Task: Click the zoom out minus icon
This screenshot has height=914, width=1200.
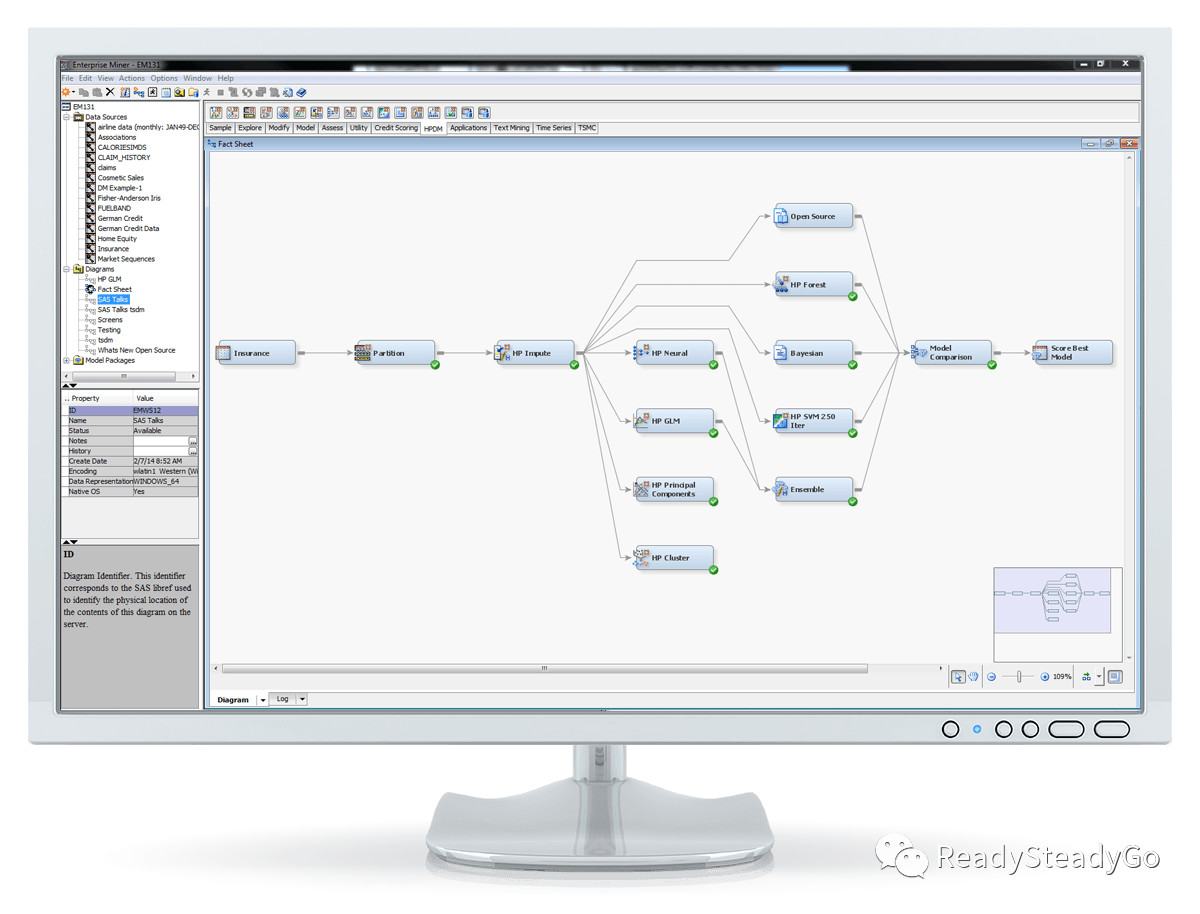Action: pos(991,677)
